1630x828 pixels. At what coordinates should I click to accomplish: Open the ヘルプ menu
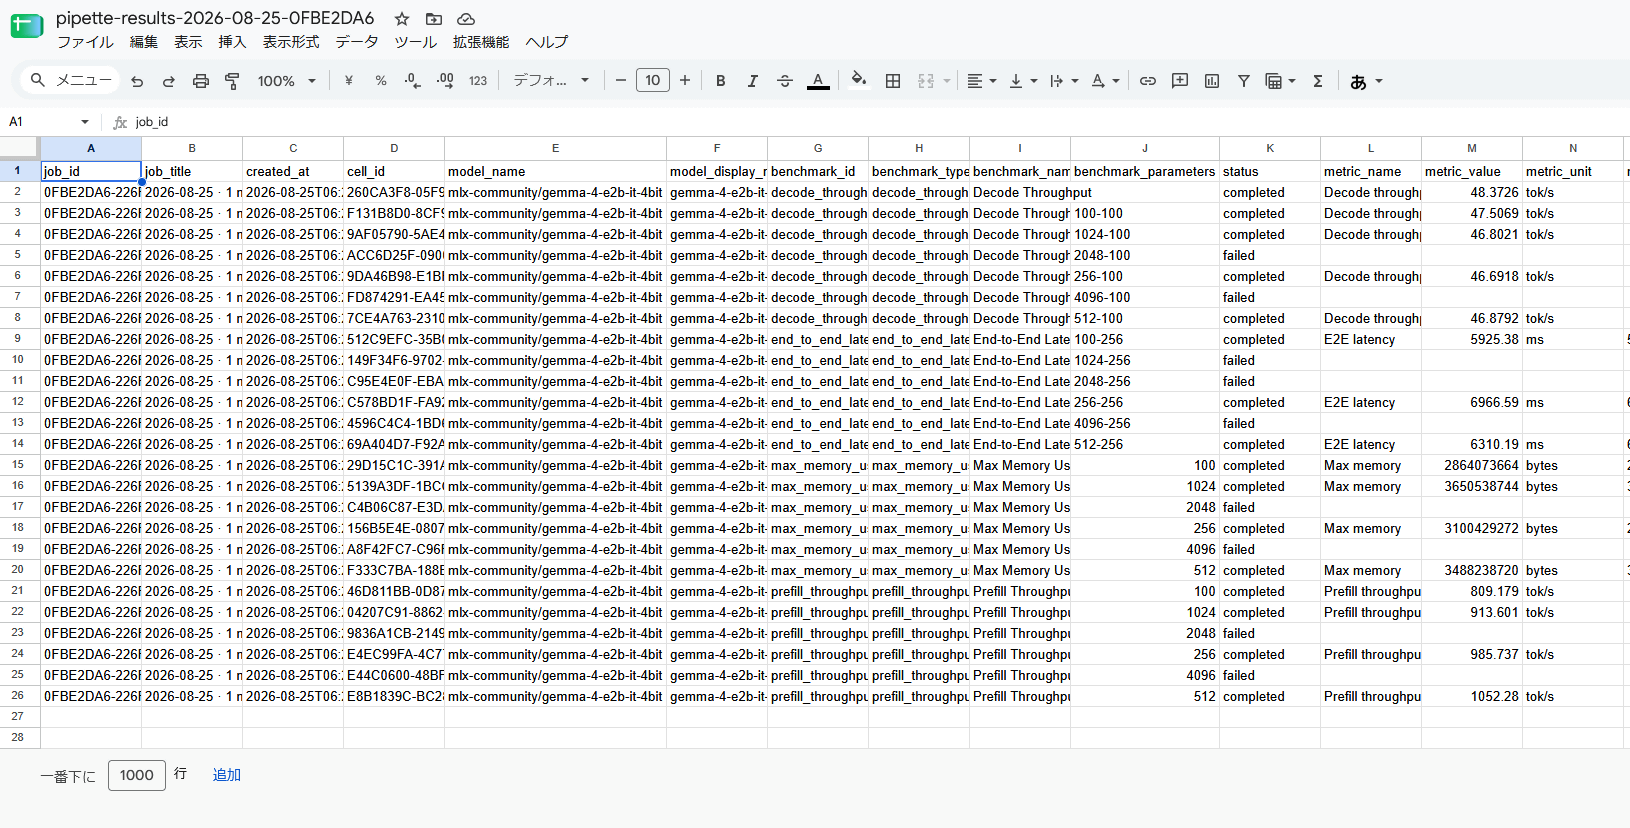pos(547,42)
